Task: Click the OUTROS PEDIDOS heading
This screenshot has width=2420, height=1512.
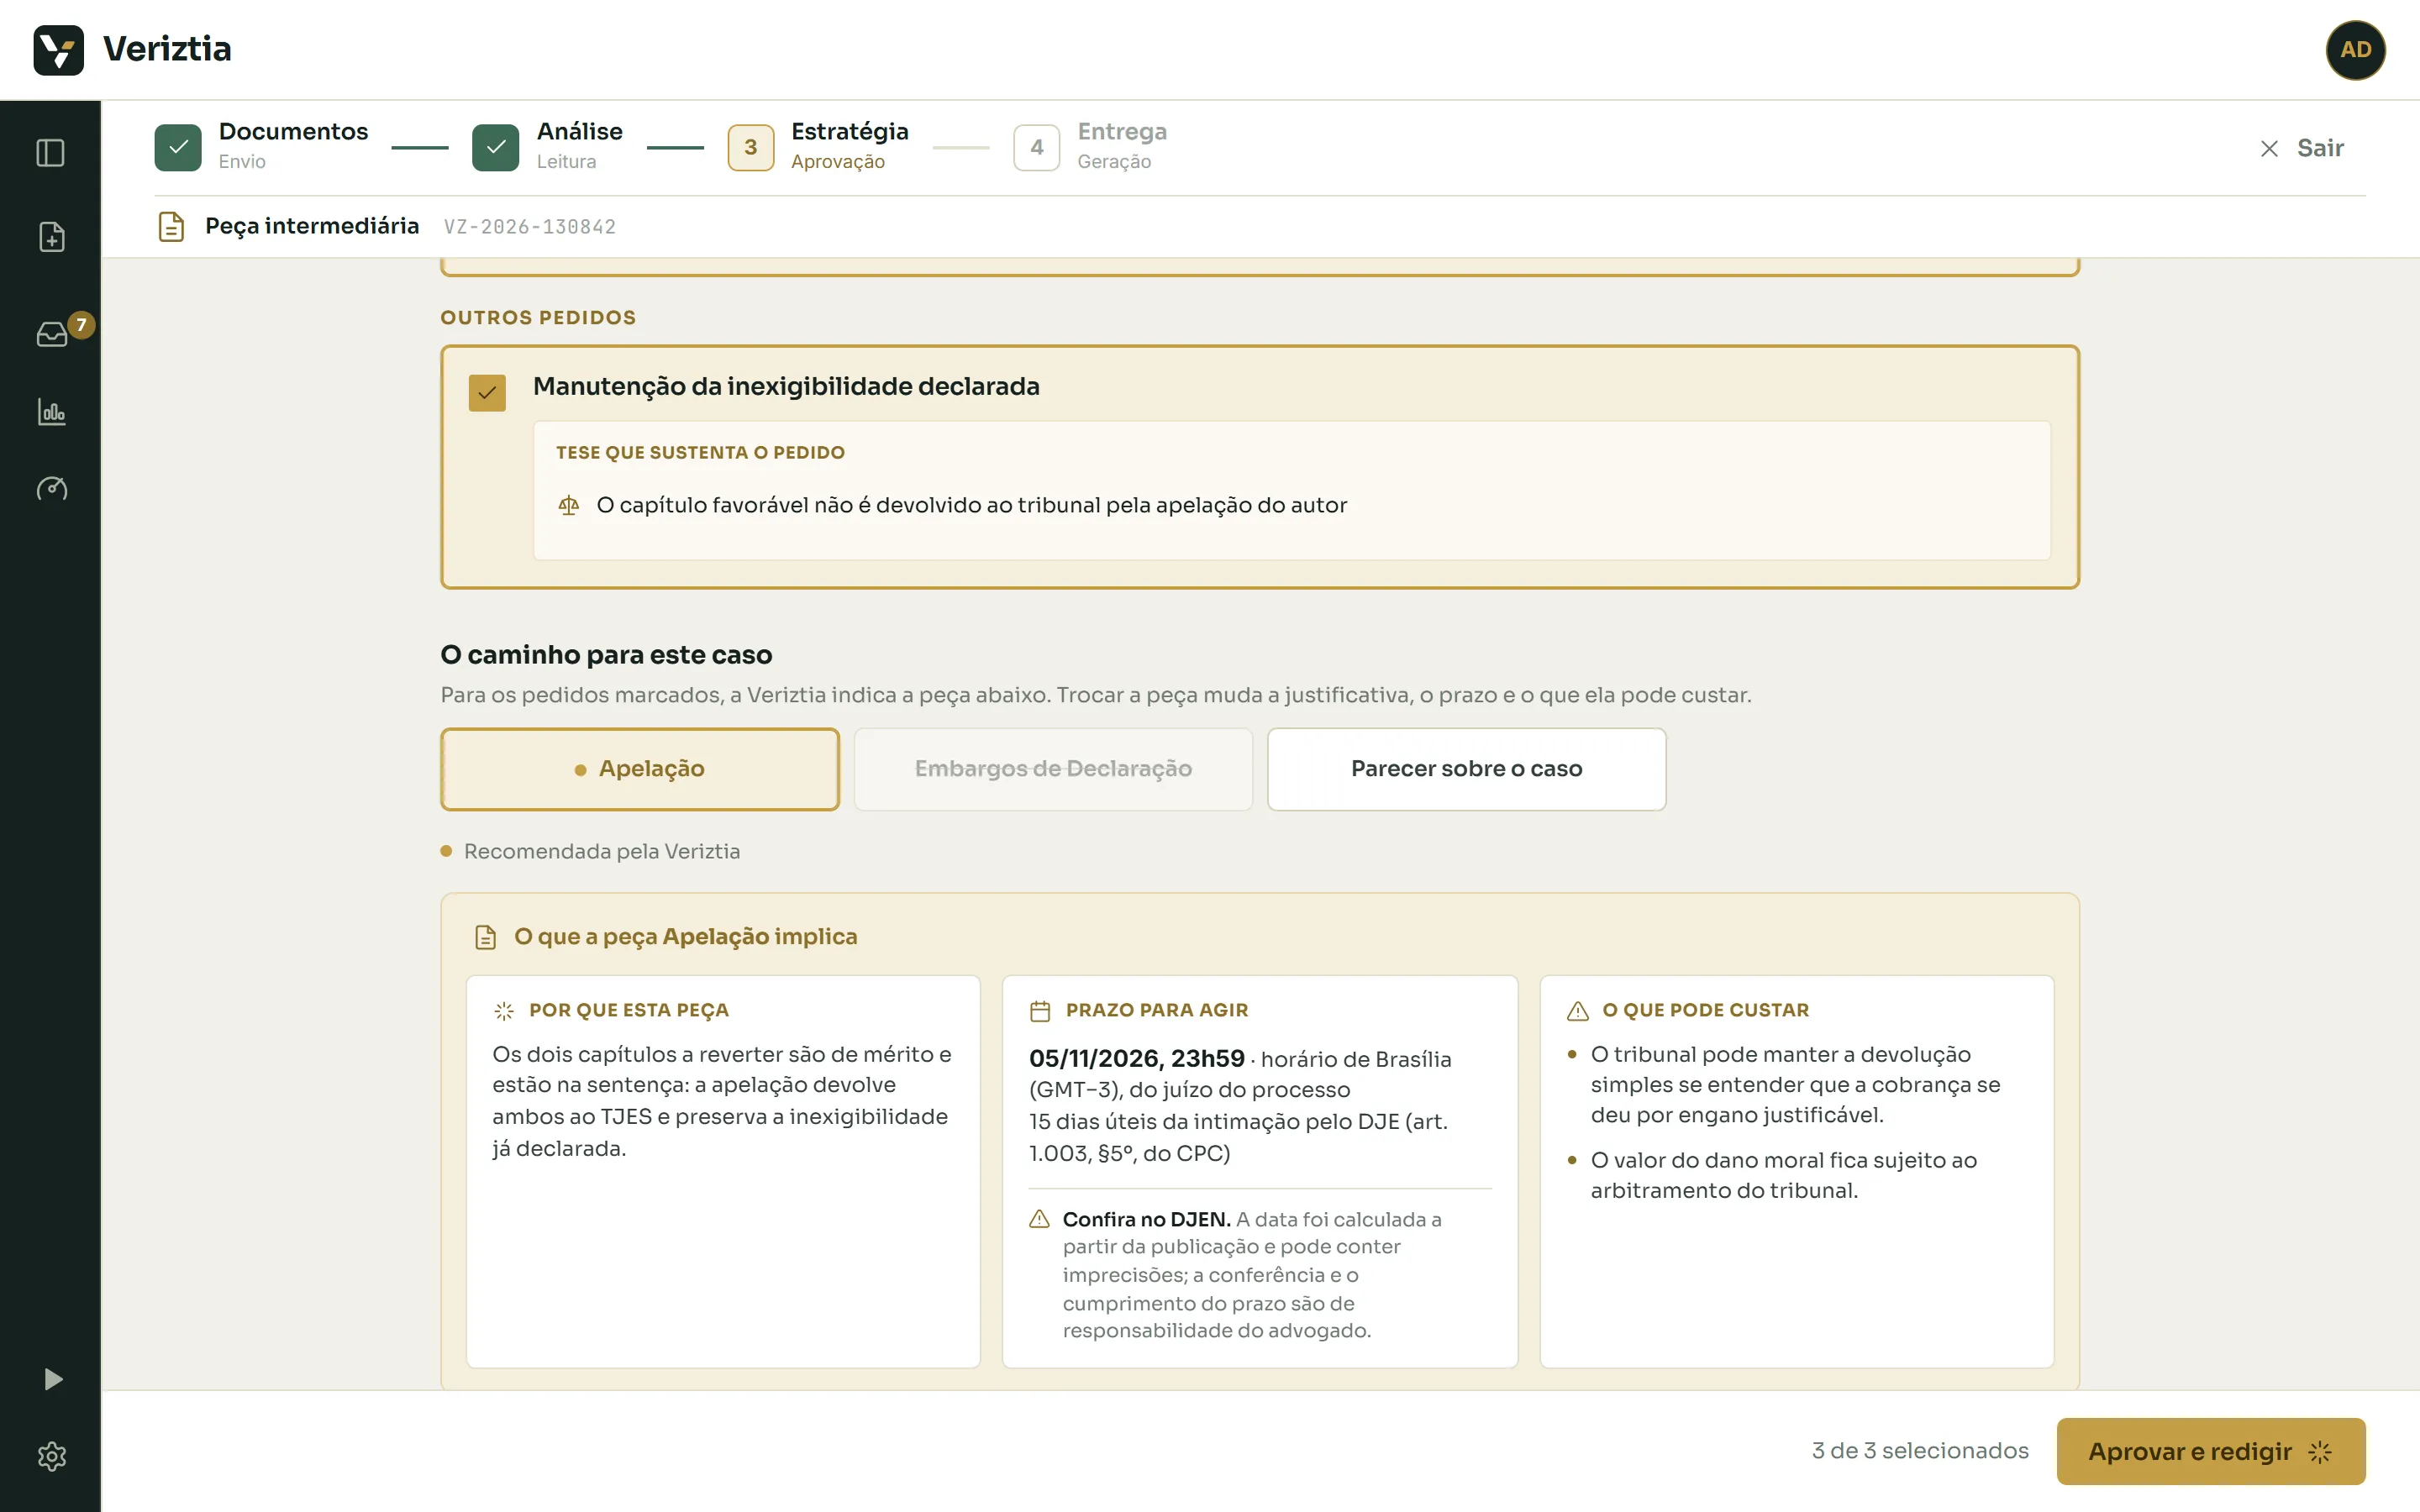Action: click(x=538, y=317)
